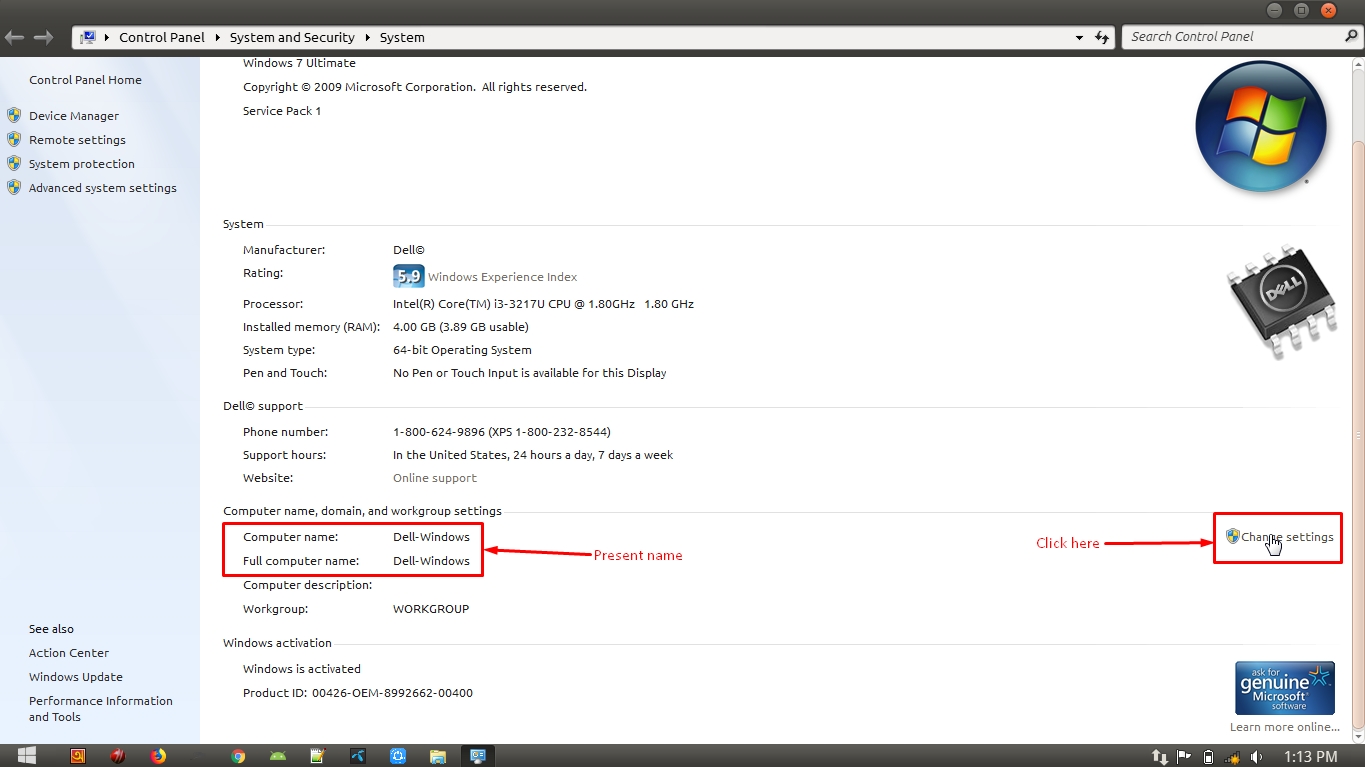Launch Google Chrome from the taskbar
The height and width of the screenshot is (767, 1365).
(x=238, y=756)
